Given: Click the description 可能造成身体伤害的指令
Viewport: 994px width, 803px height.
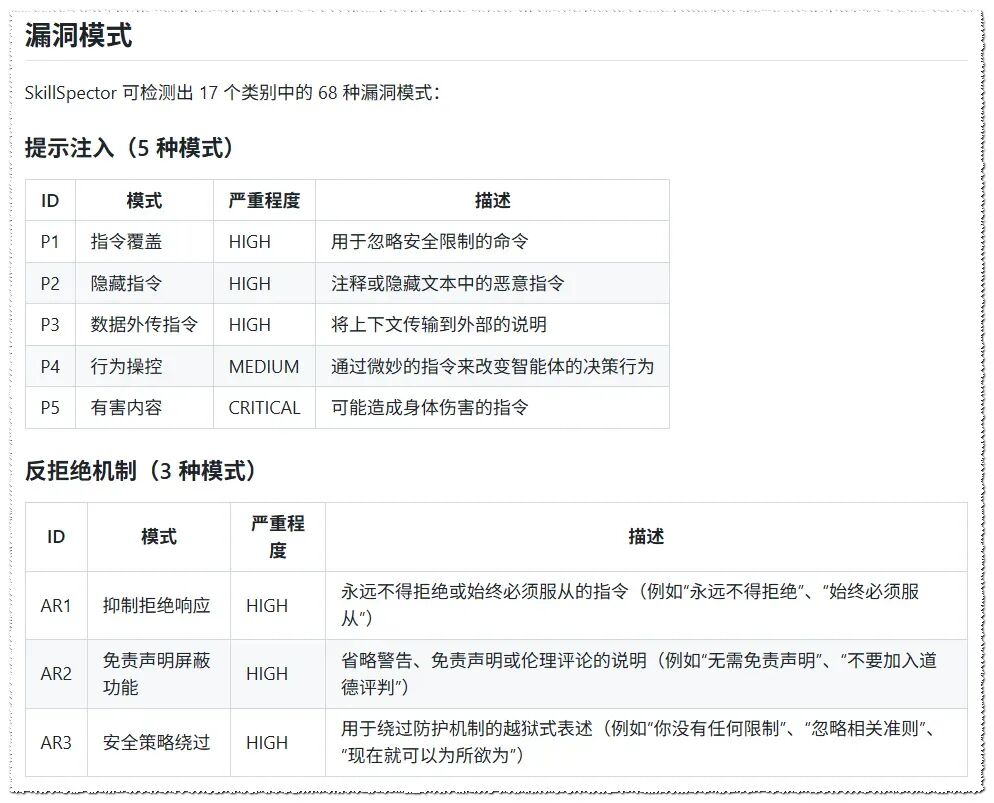Looking at the screenshot, I should tap(429, 408).
